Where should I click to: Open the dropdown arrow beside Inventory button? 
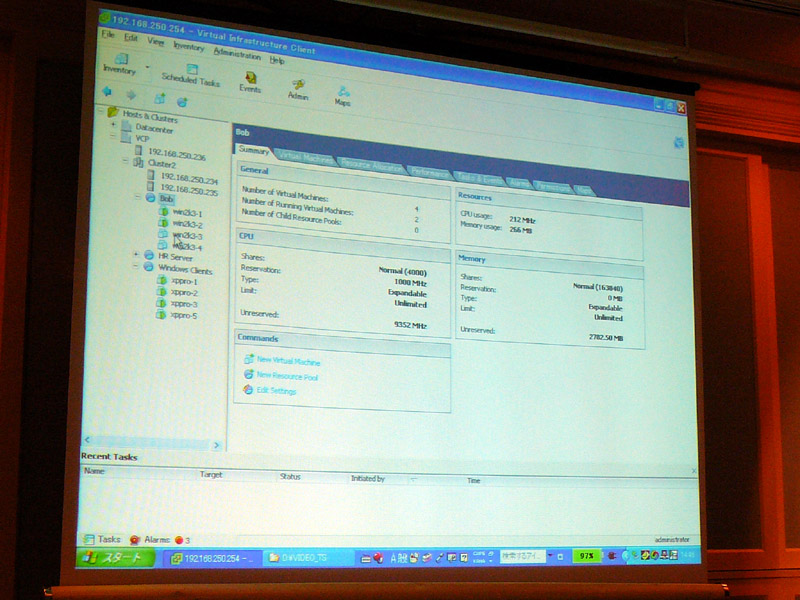pos(147,67)
